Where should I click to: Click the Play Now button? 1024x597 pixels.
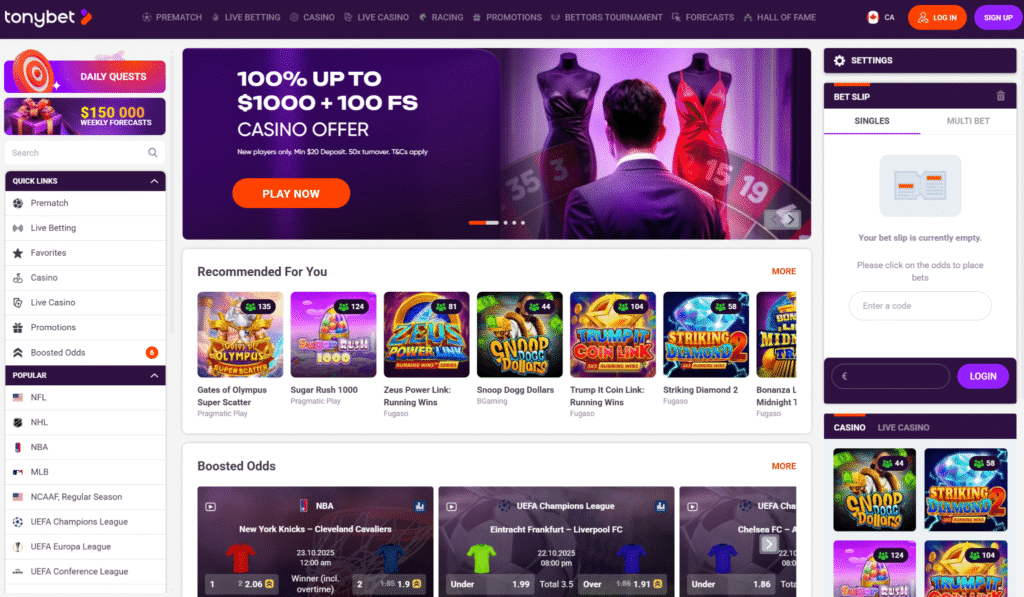pos(291,193)
